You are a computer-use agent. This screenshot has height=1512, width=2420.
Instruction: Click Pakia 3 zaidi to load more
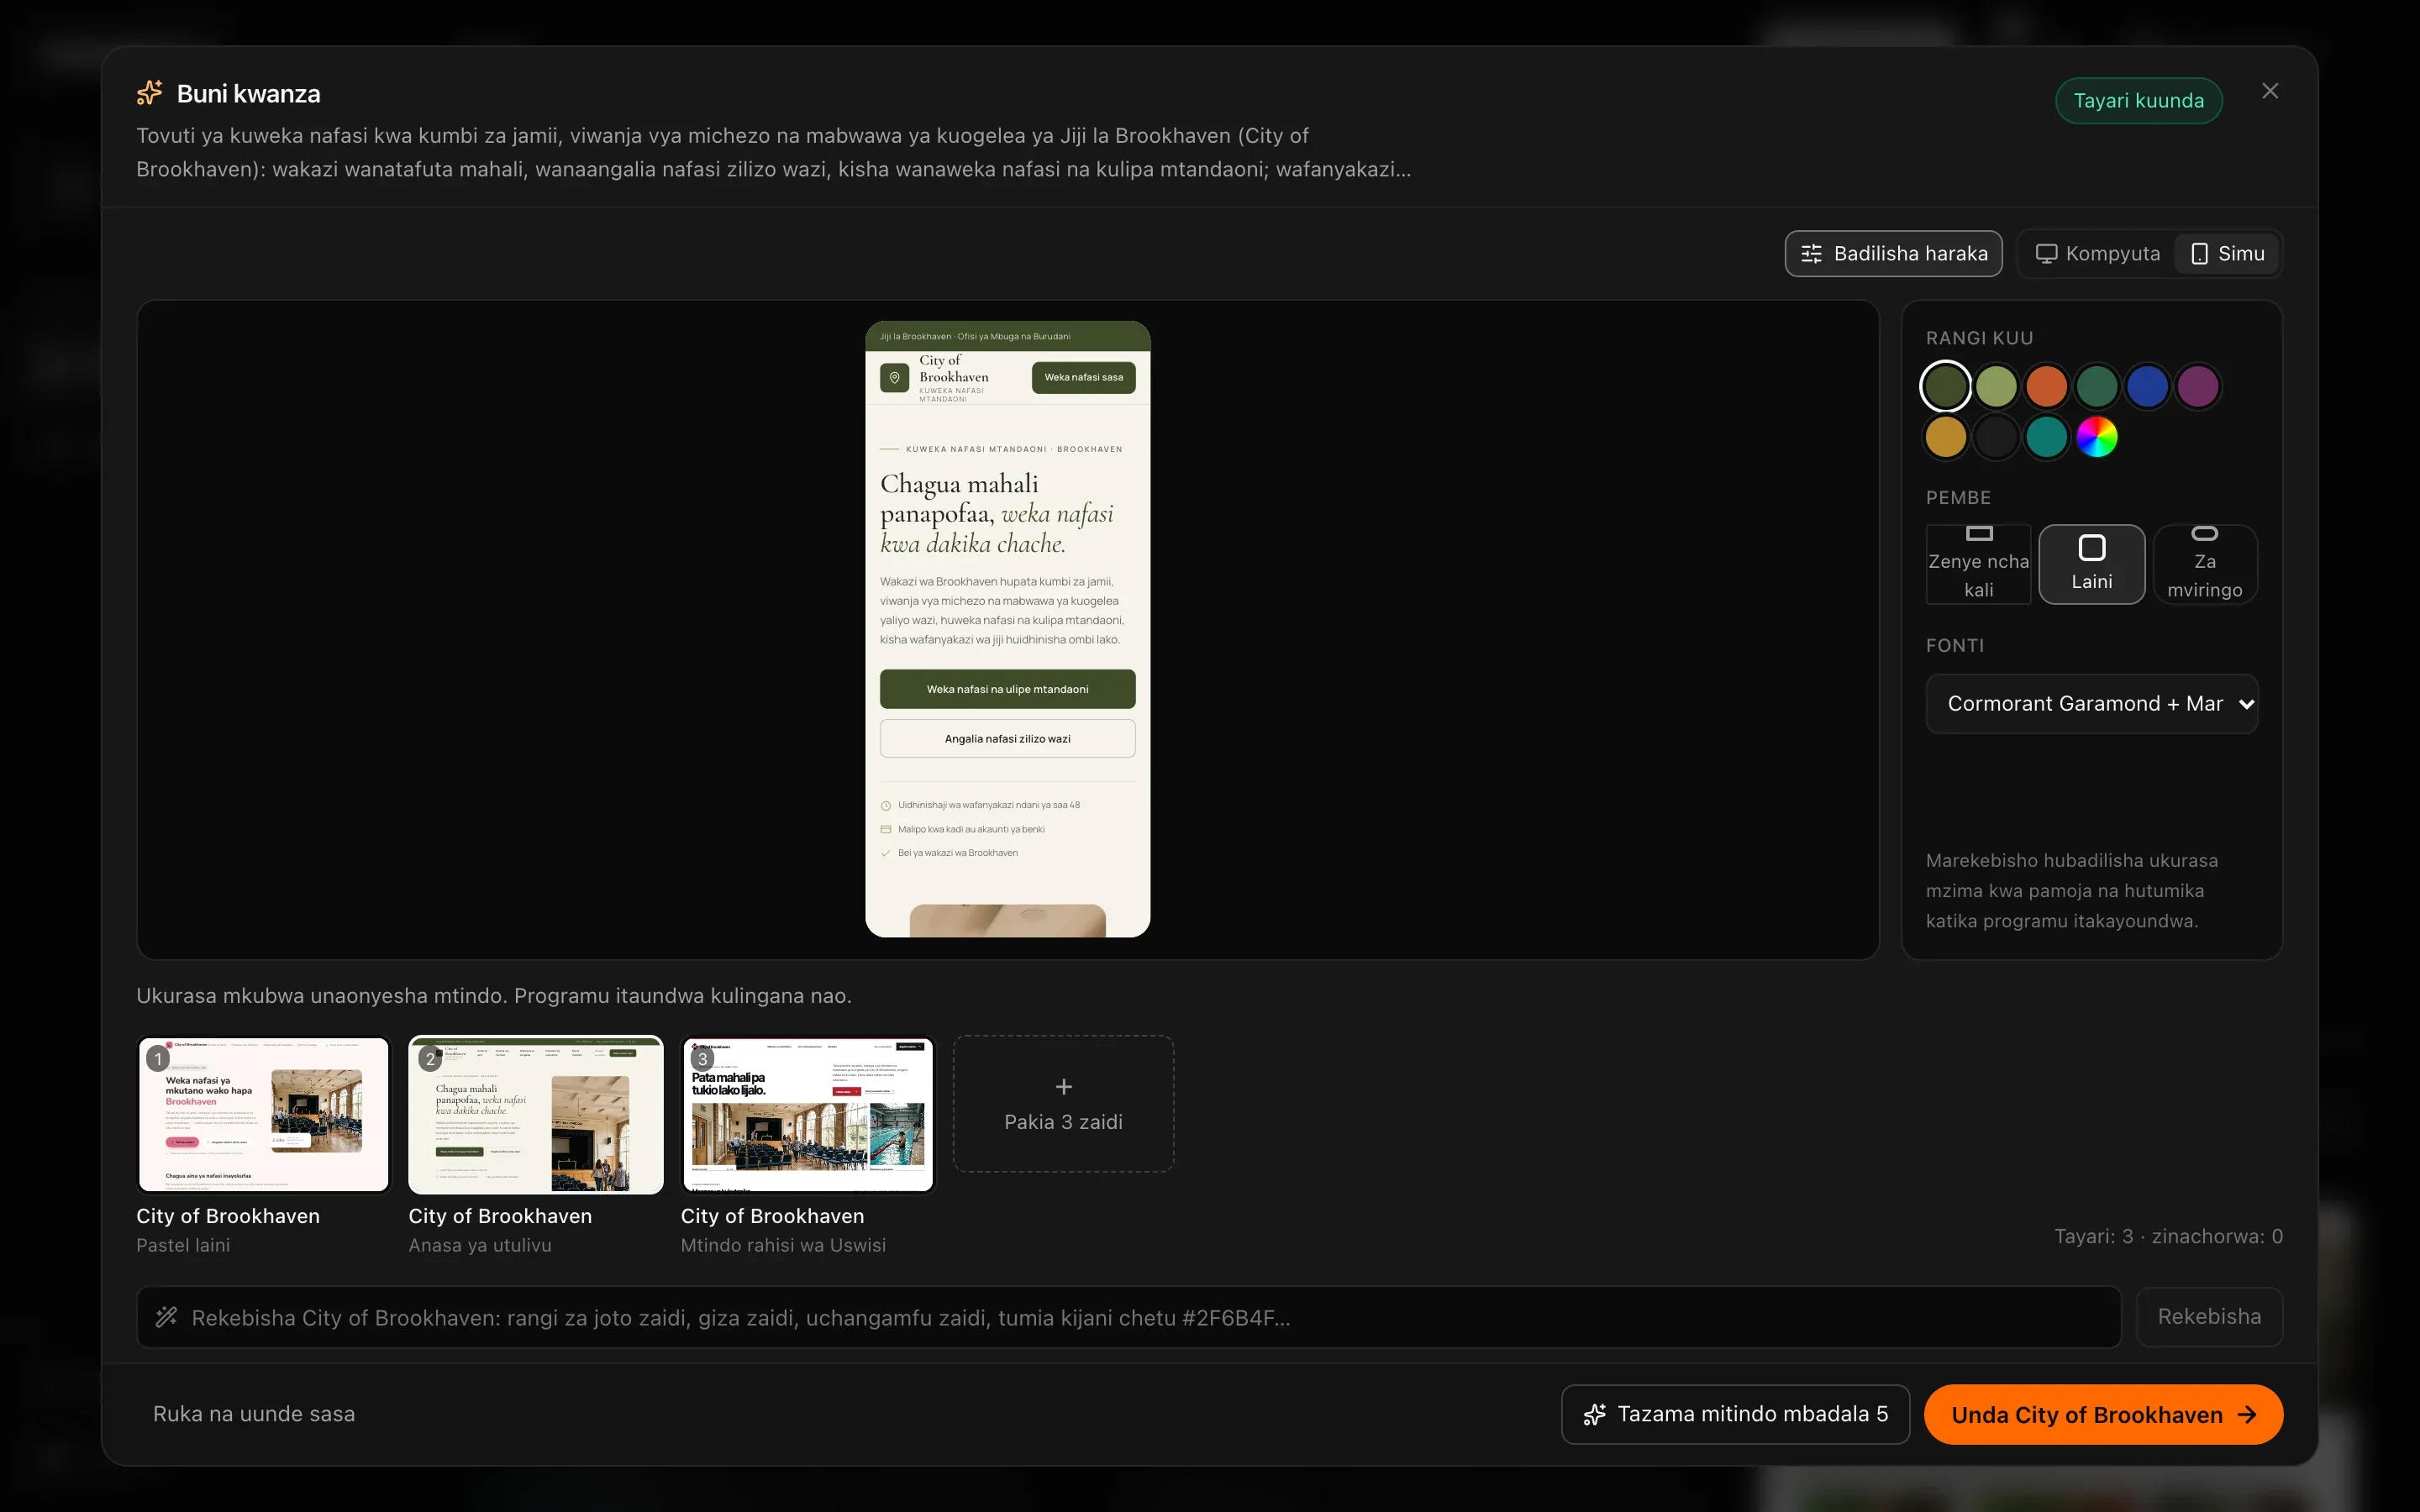tap(1064, 1104)
